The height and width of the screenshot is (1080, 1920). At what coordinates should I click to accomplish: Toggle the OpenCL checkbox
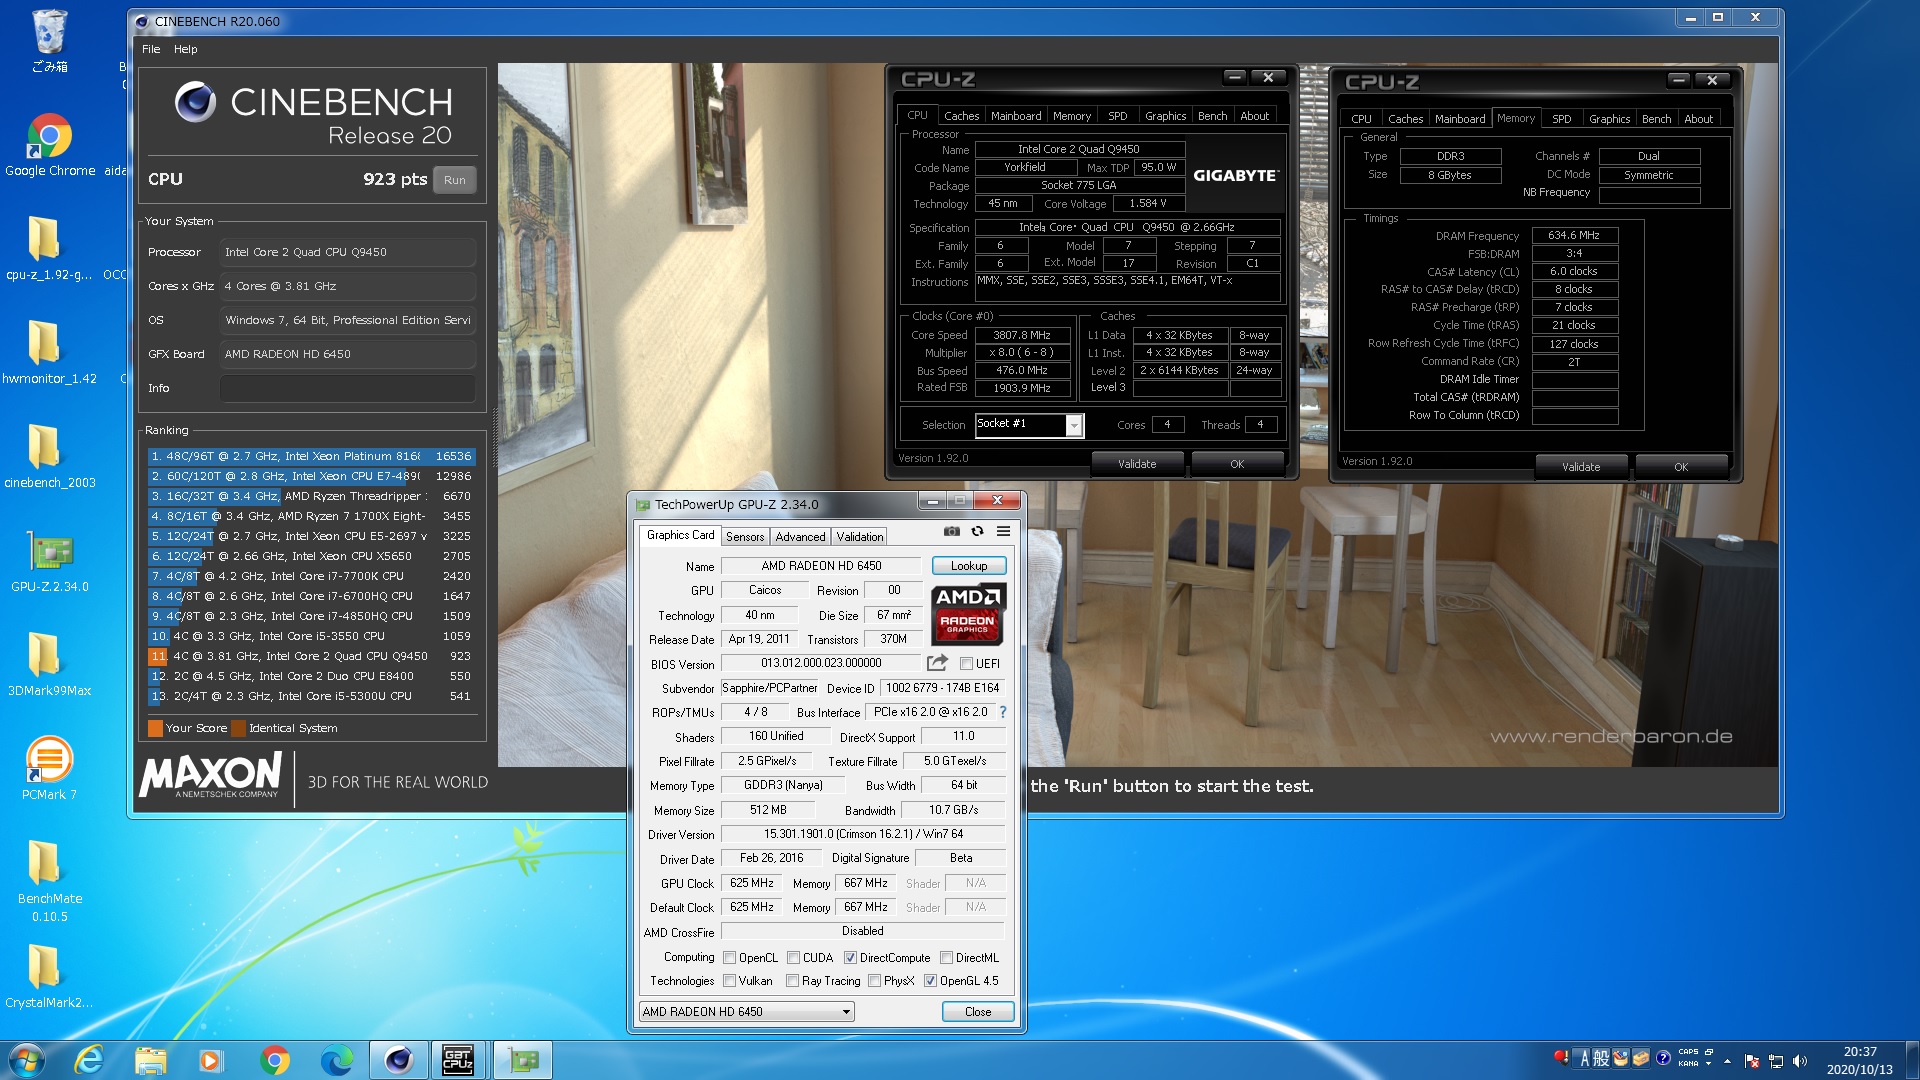729,958
